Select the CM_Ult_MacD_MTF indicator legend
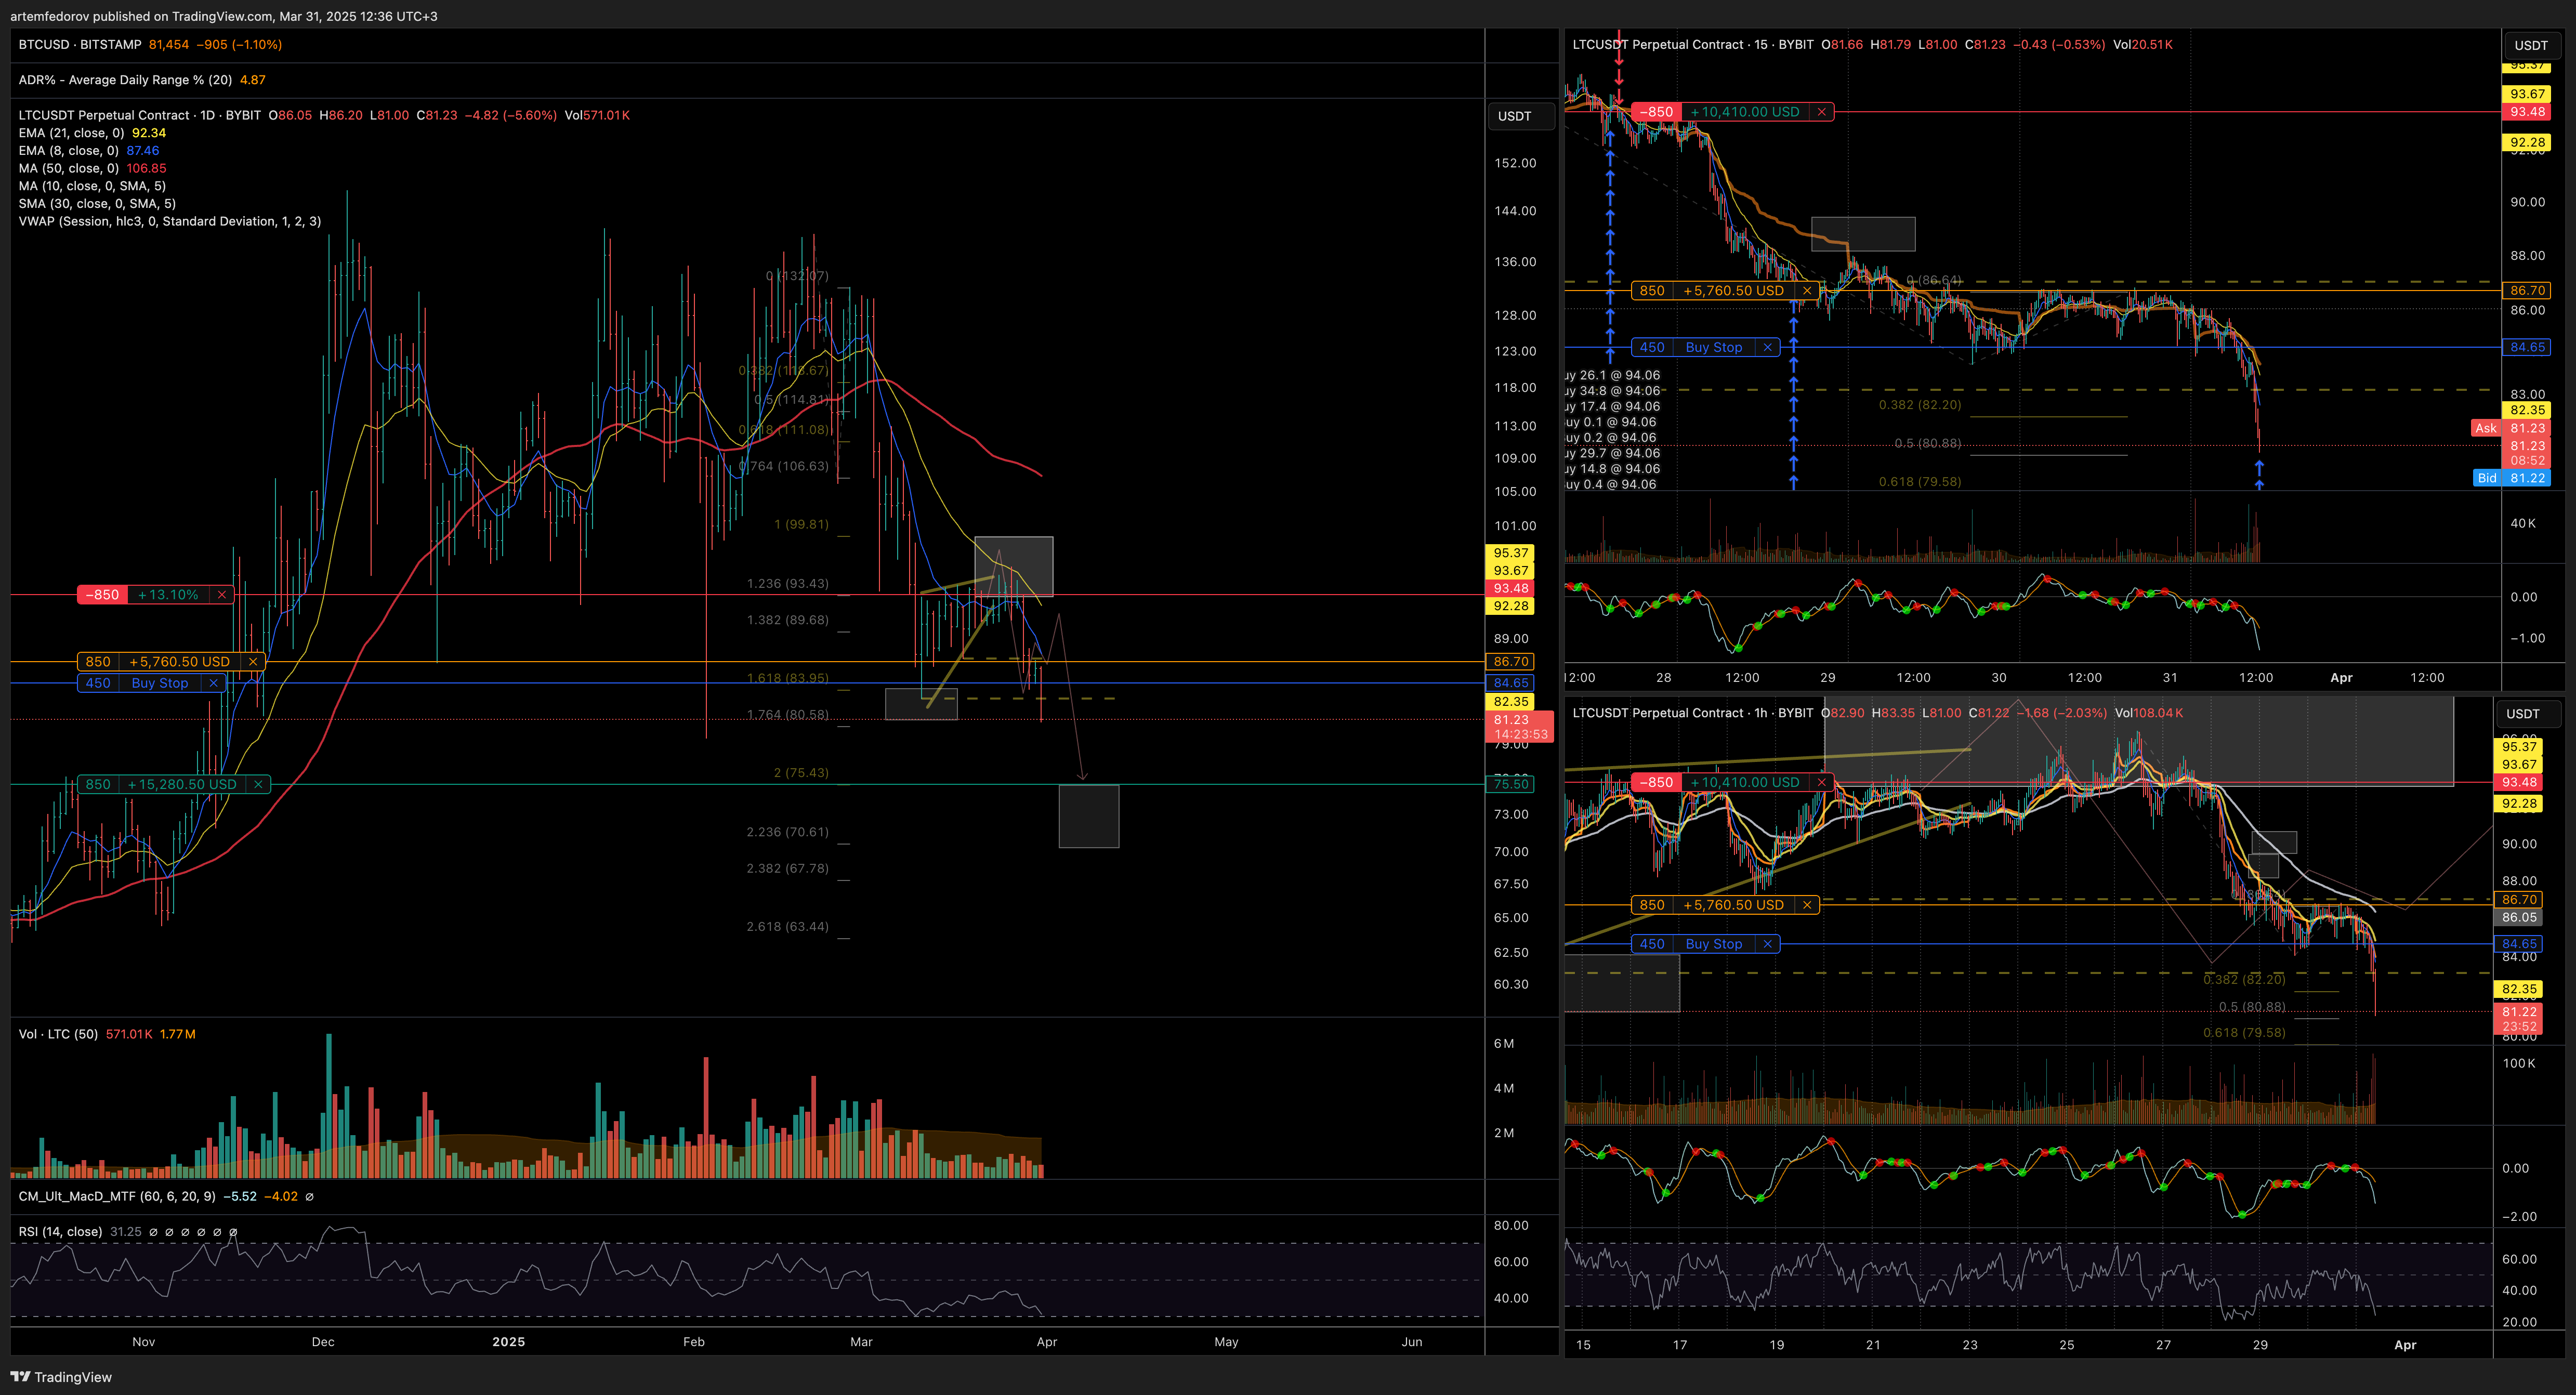The width and height of the screenshot is (2576, 1395). [x=117, y=1196]
